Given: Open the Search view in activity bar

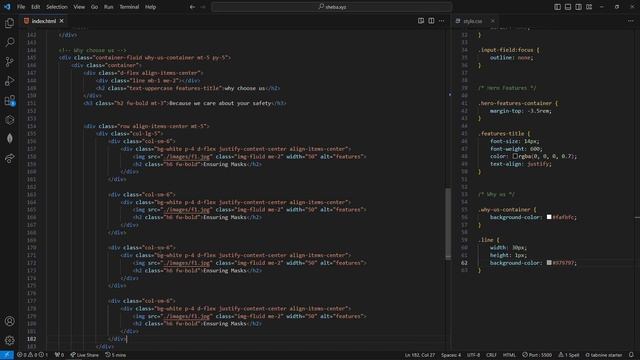Looking at the screenshot, I should [x=9, y=42].
